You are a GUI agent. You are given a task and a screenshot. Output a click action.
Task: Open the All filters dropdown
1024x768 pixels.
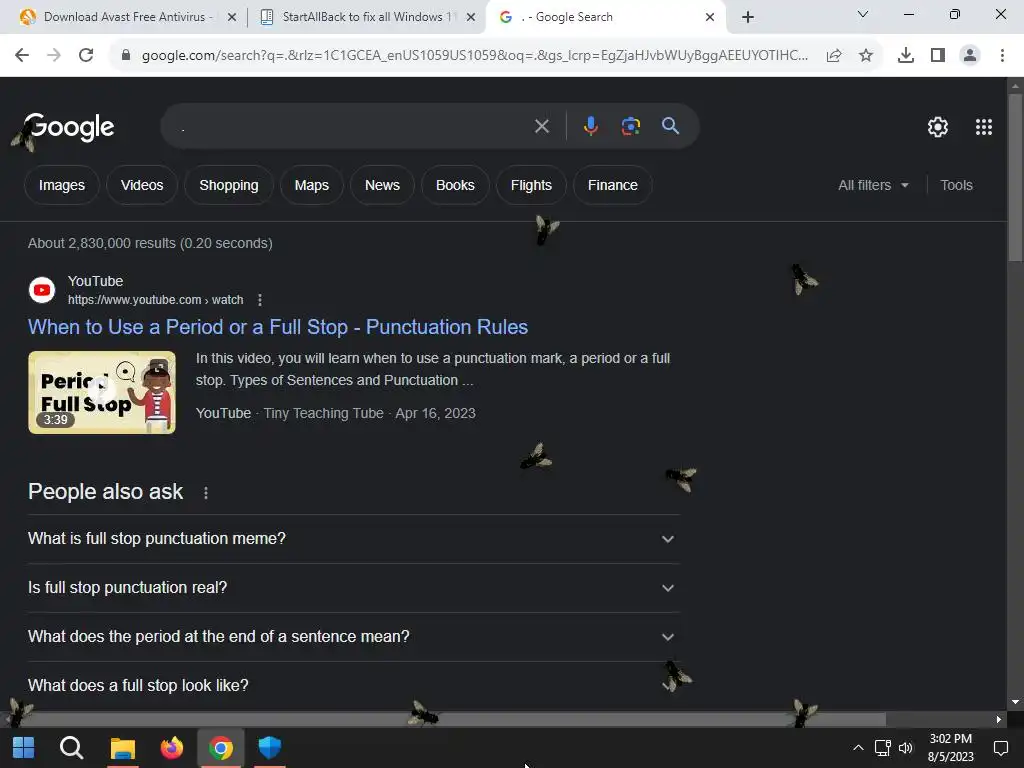click(x=873, y=185)
